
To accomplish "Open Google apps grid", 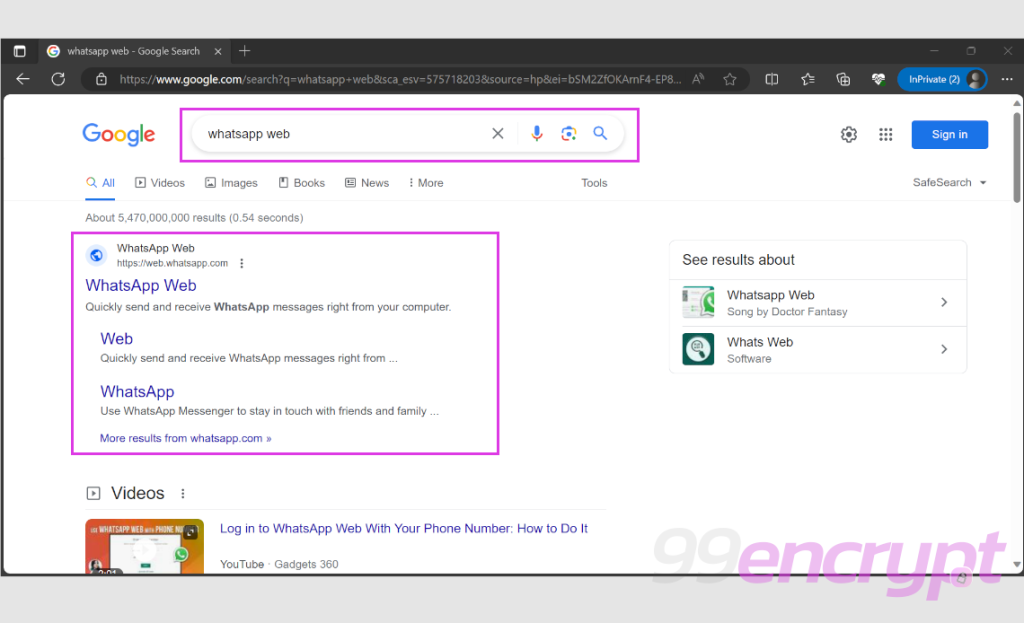I will 886,133.
